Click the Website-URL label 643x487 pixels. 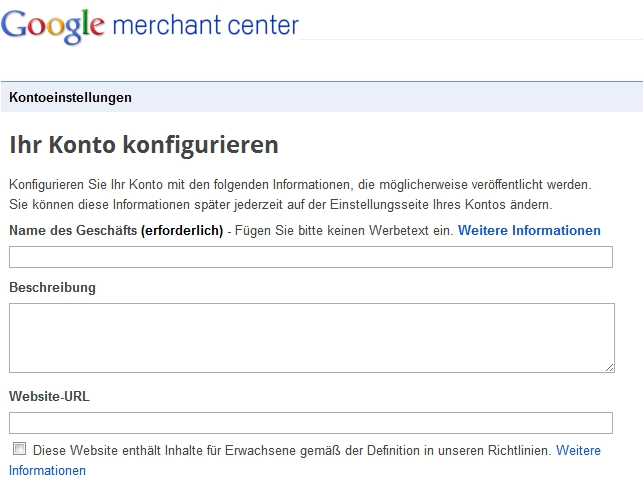click(x=49, y=396)
